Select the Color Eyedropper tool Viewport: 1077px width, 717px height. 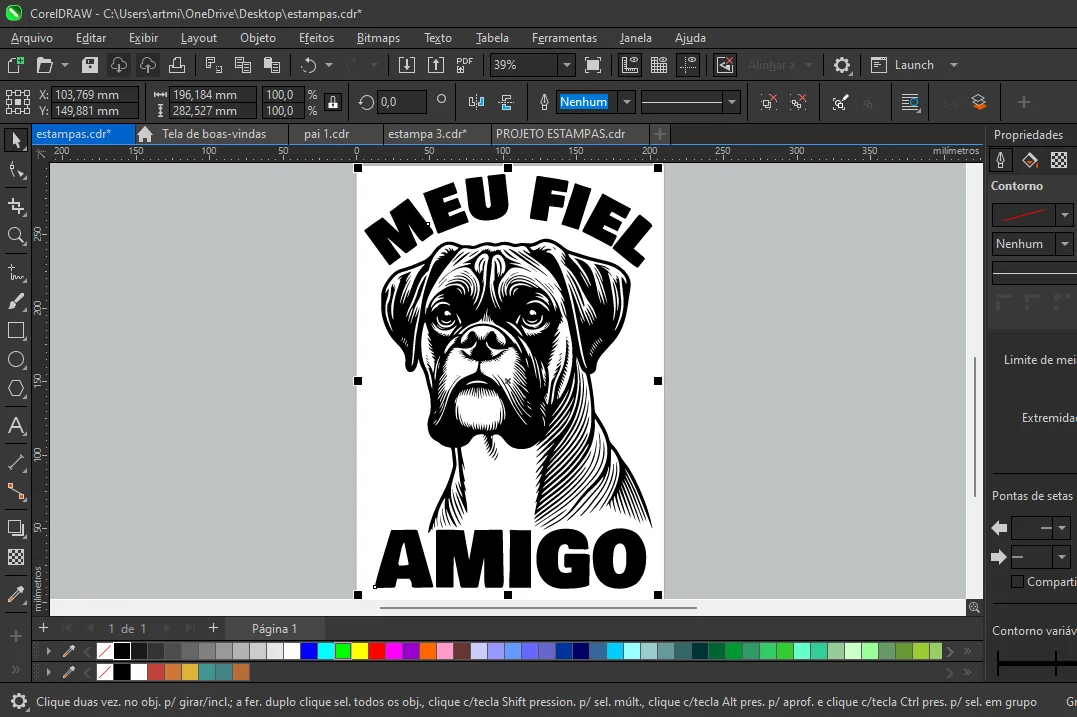tap(16, 594)
